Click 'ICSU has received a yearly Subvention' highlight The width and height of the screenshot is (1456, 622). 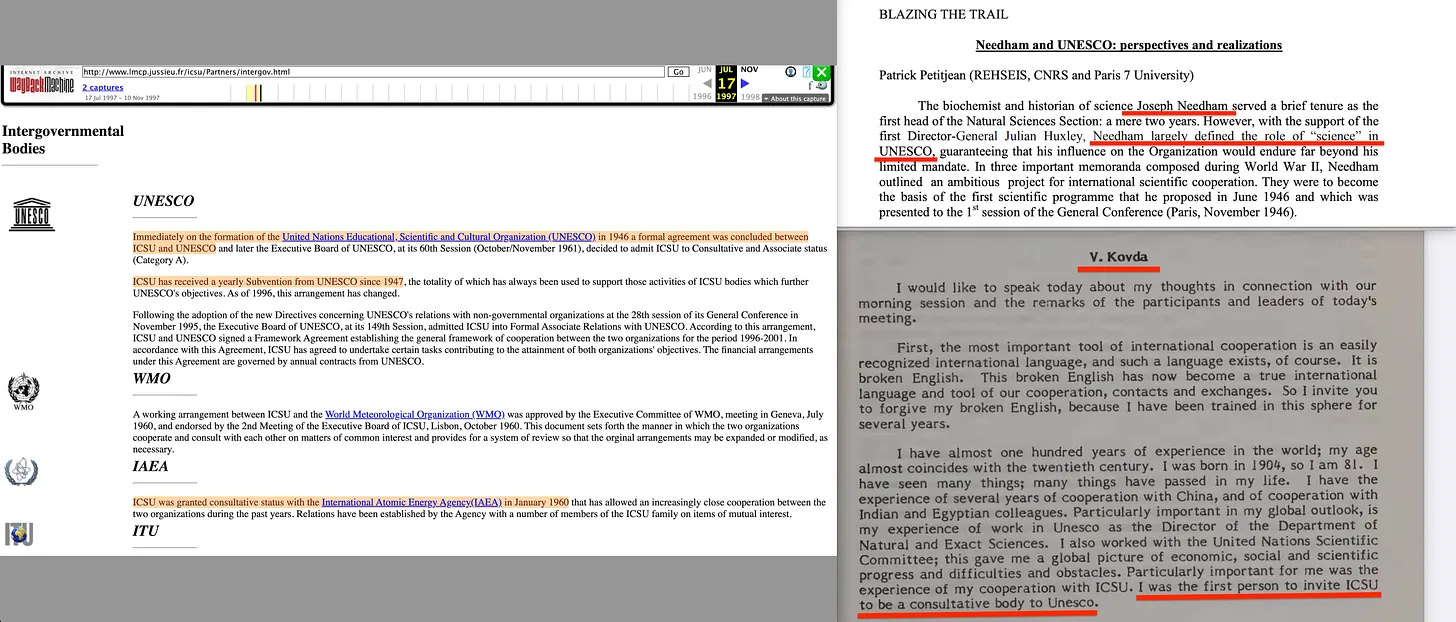[268, 282]
